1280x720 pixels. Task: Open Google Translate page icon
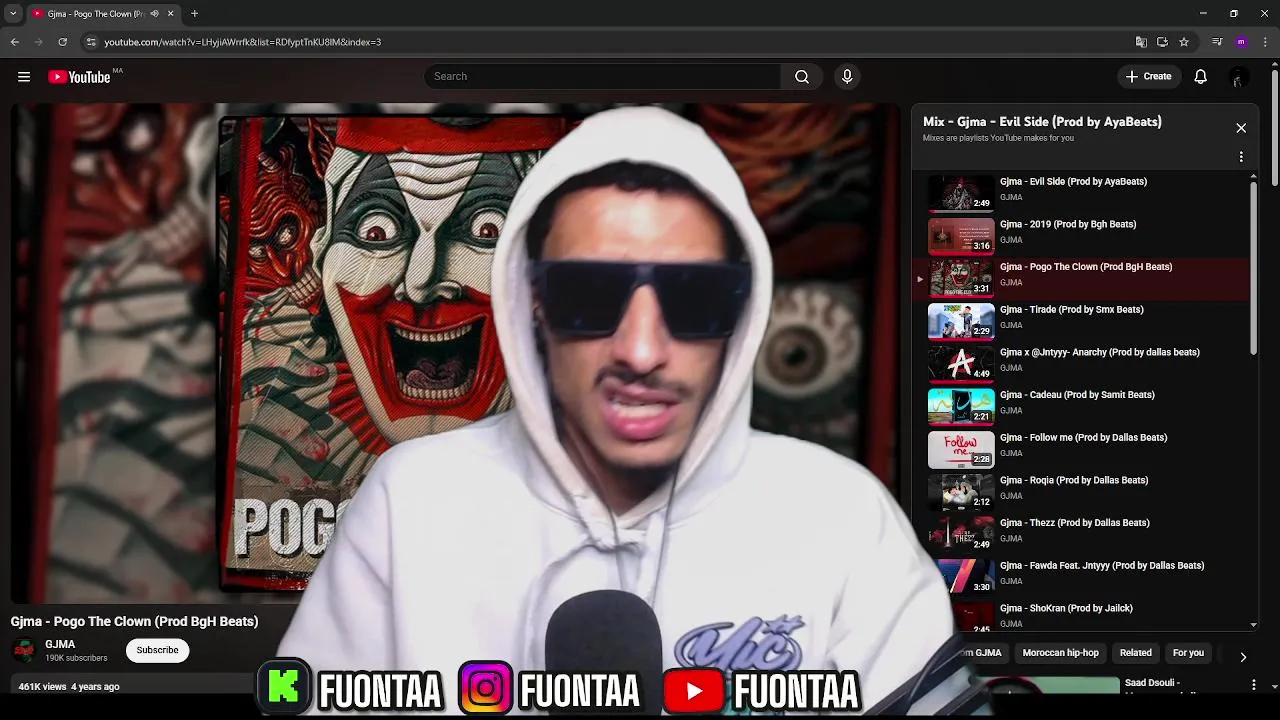point(1141,42)
